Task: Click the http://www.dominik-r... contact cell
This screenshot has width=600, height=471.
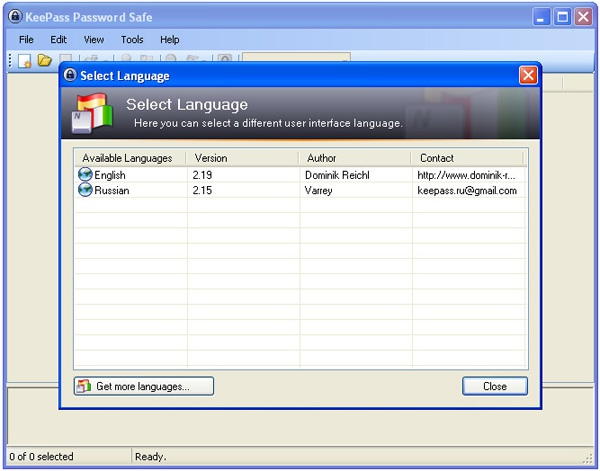Action: coord(466,175)
